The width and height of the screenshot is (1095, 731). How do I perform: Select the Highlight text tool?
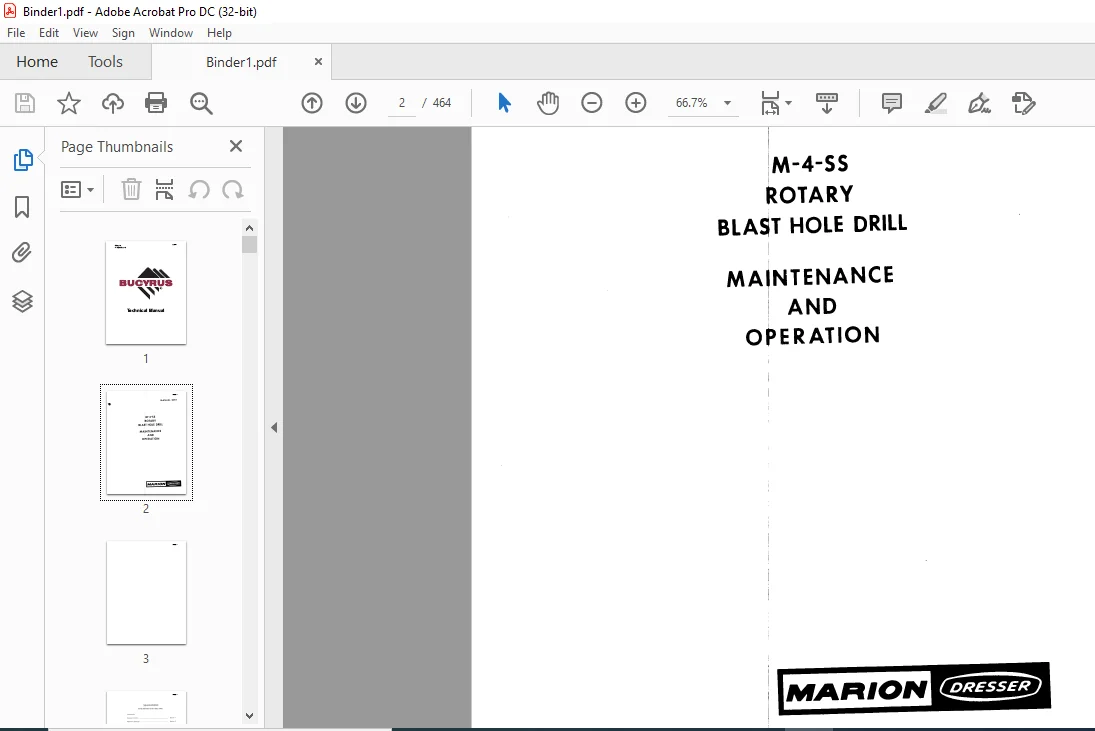pyautogui.click(x=936, y=103)
